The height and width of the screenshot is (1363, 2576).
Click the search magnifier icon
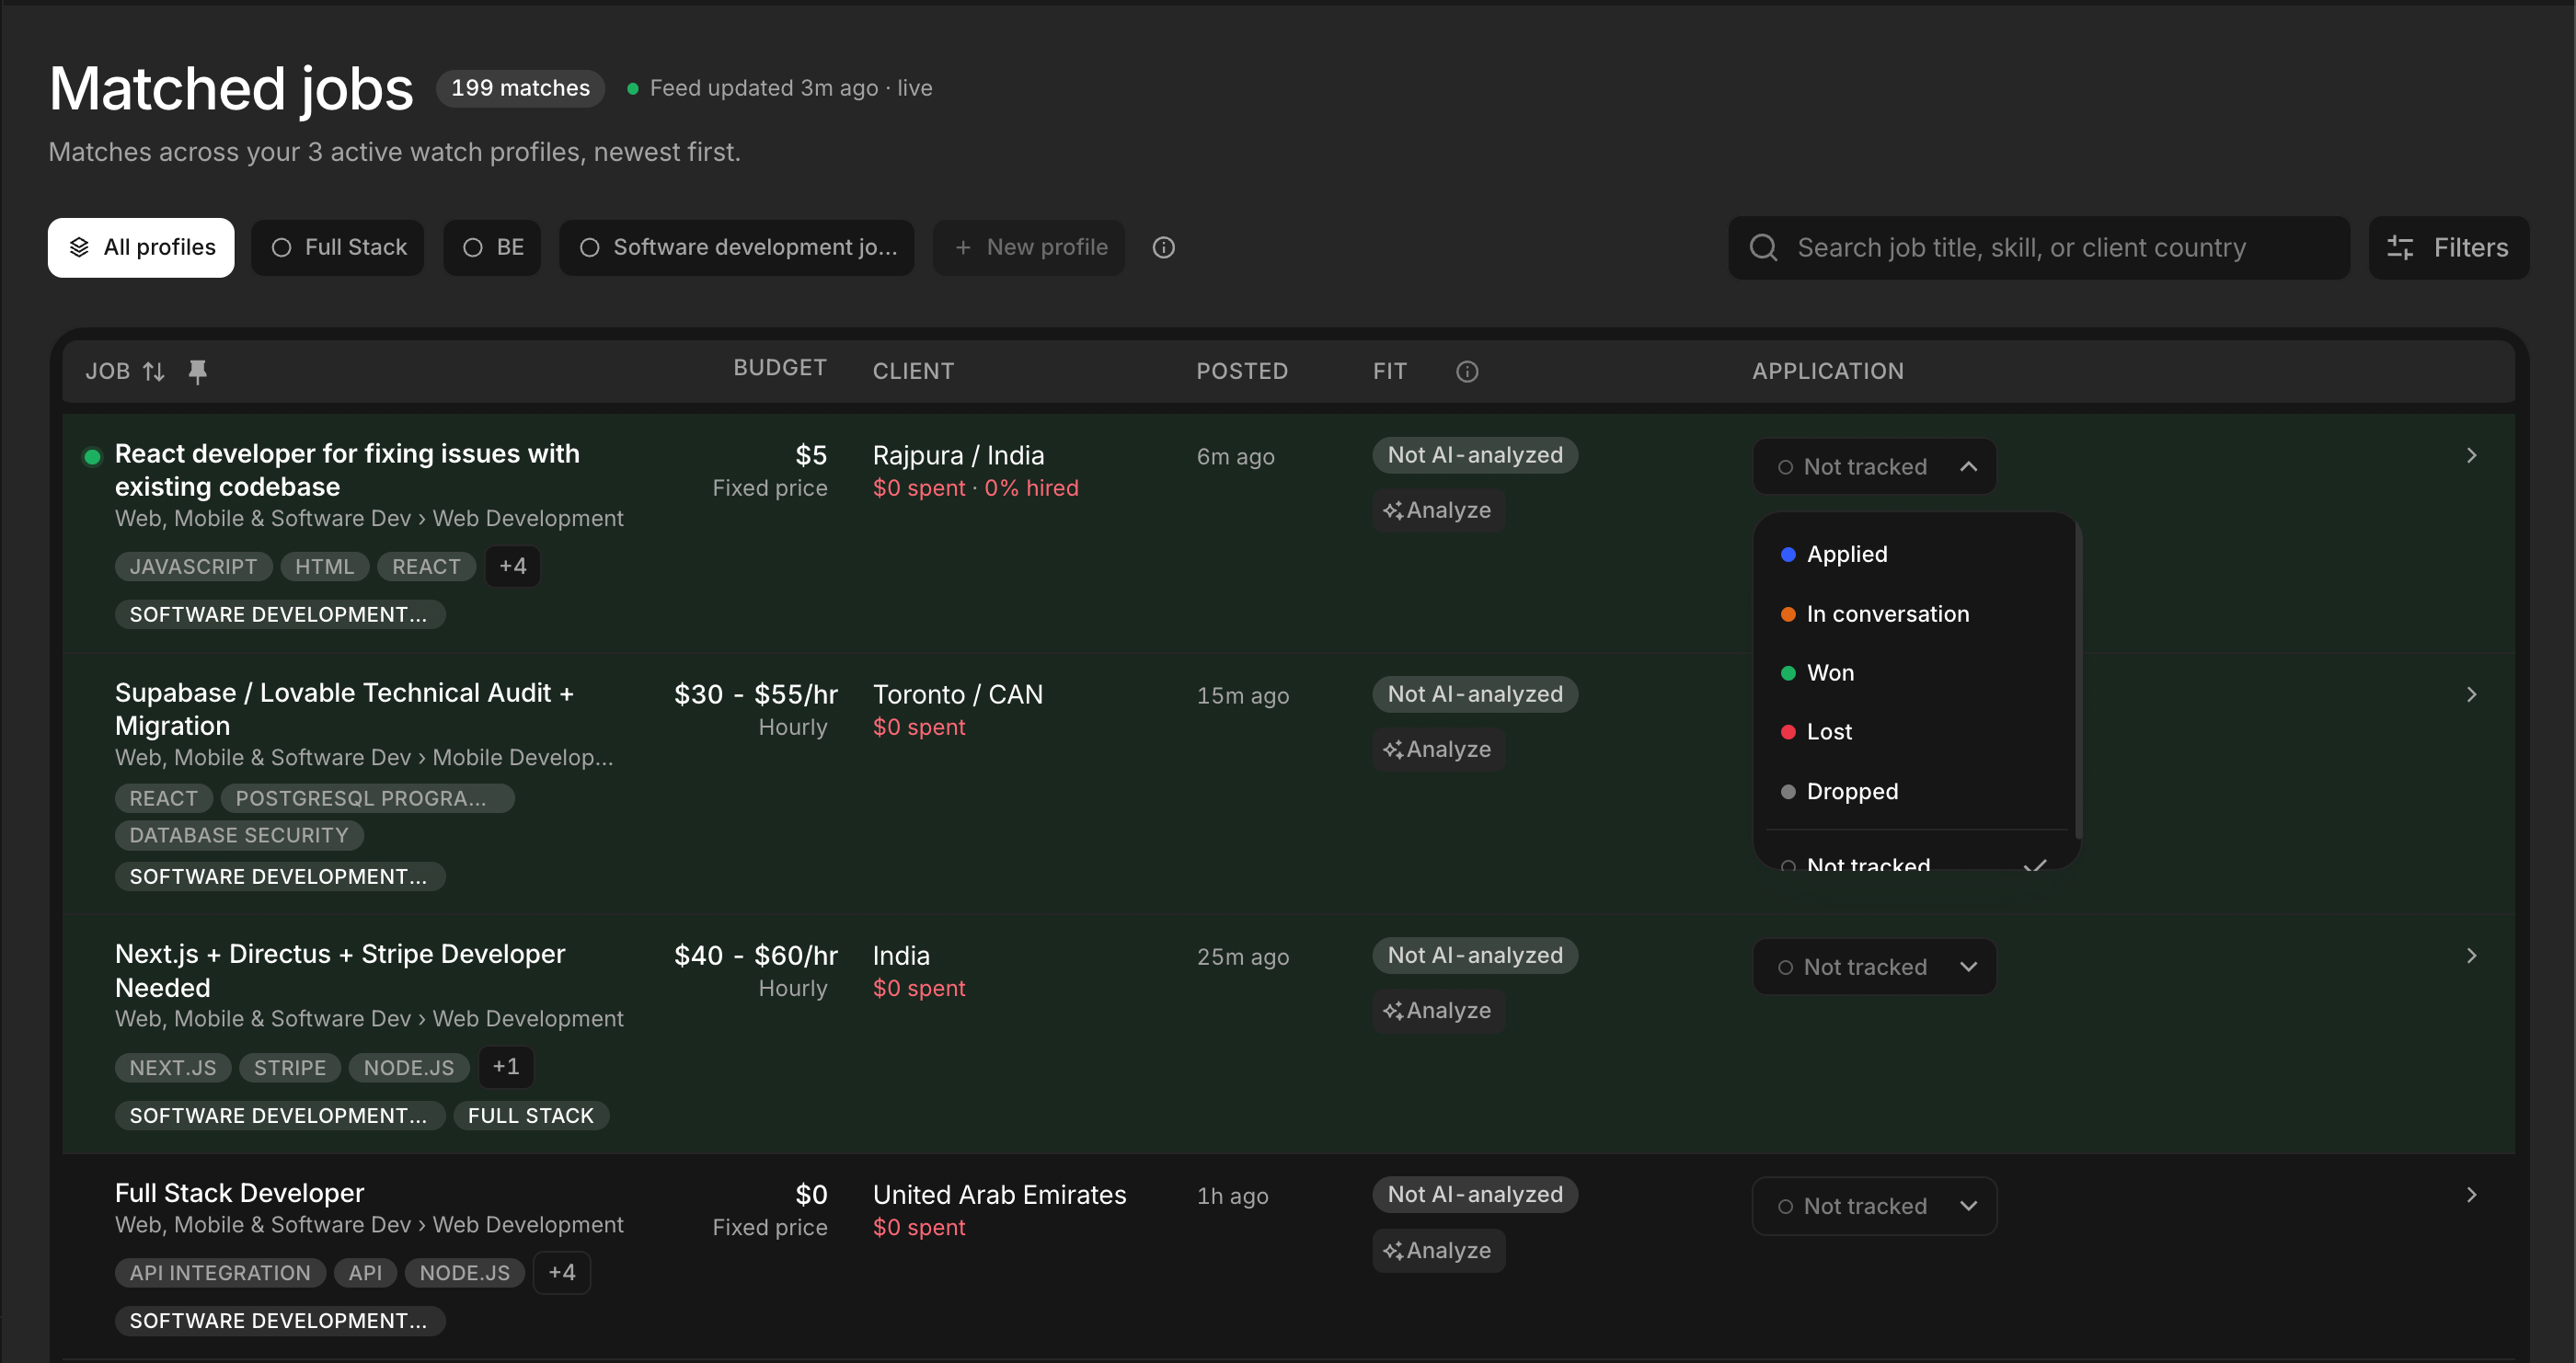tap(1764, 247)
